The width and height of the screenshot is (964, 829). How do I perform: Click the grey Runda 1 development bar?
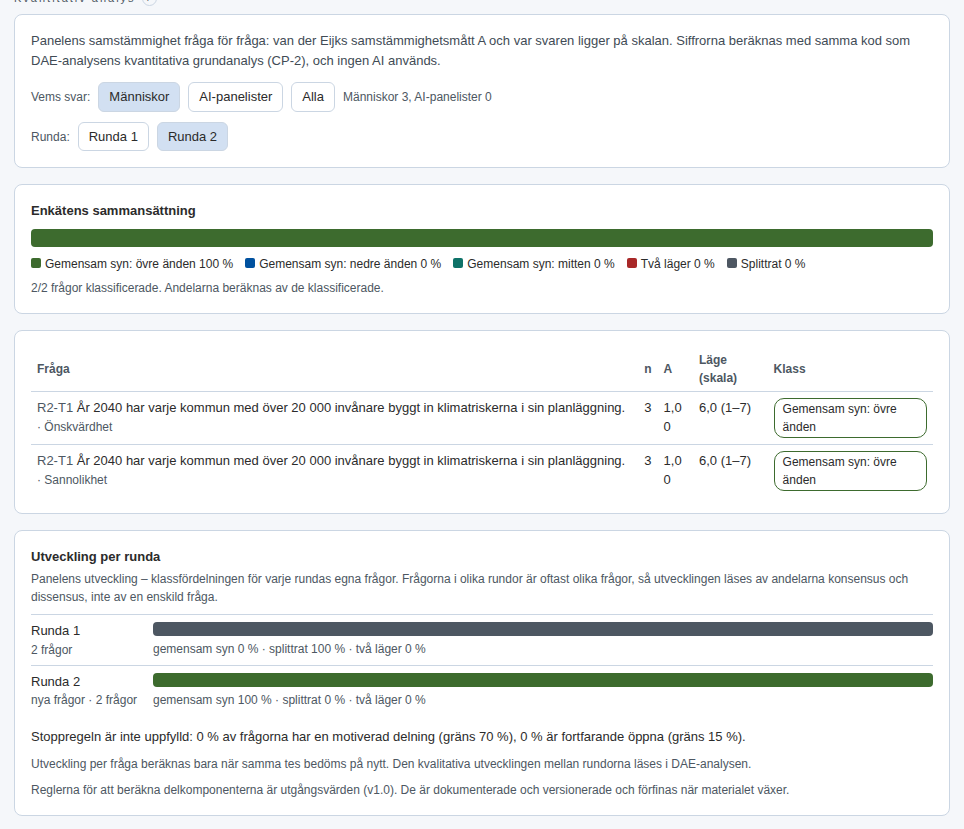(x=543, y=629)
